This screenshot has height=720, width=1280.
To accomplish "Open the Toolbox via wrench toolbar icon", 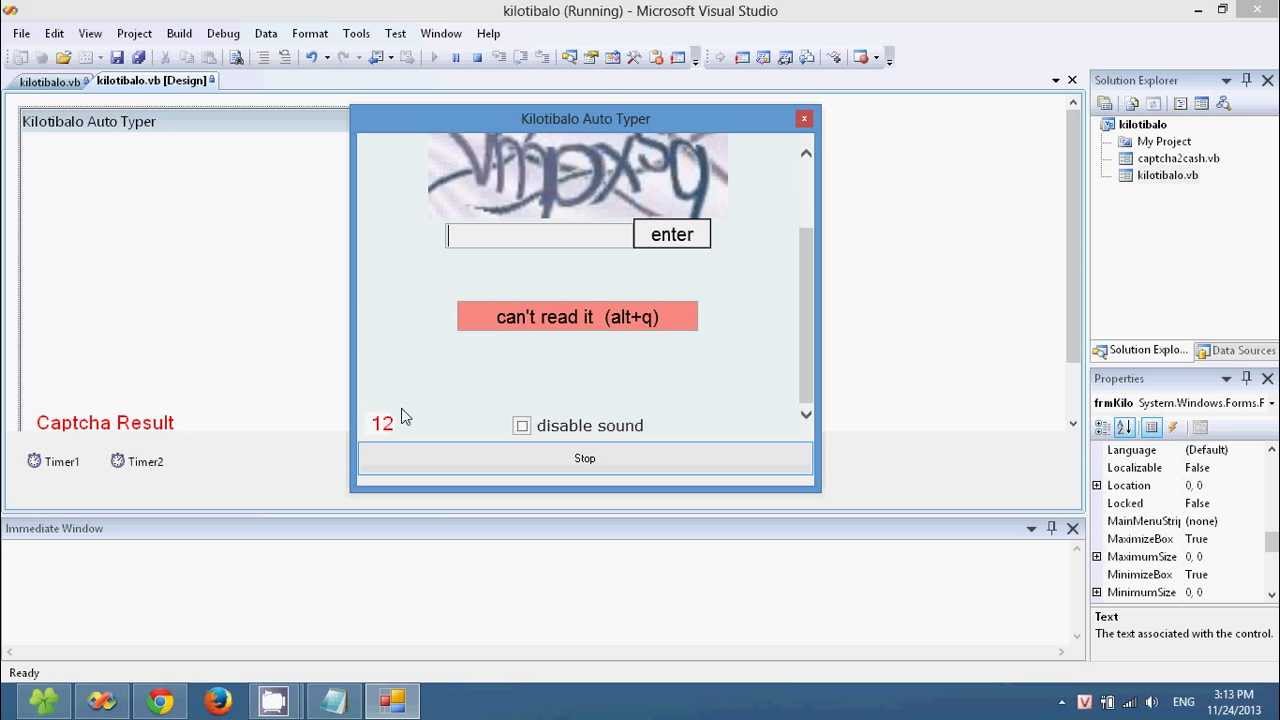I will tap(634, 58).
